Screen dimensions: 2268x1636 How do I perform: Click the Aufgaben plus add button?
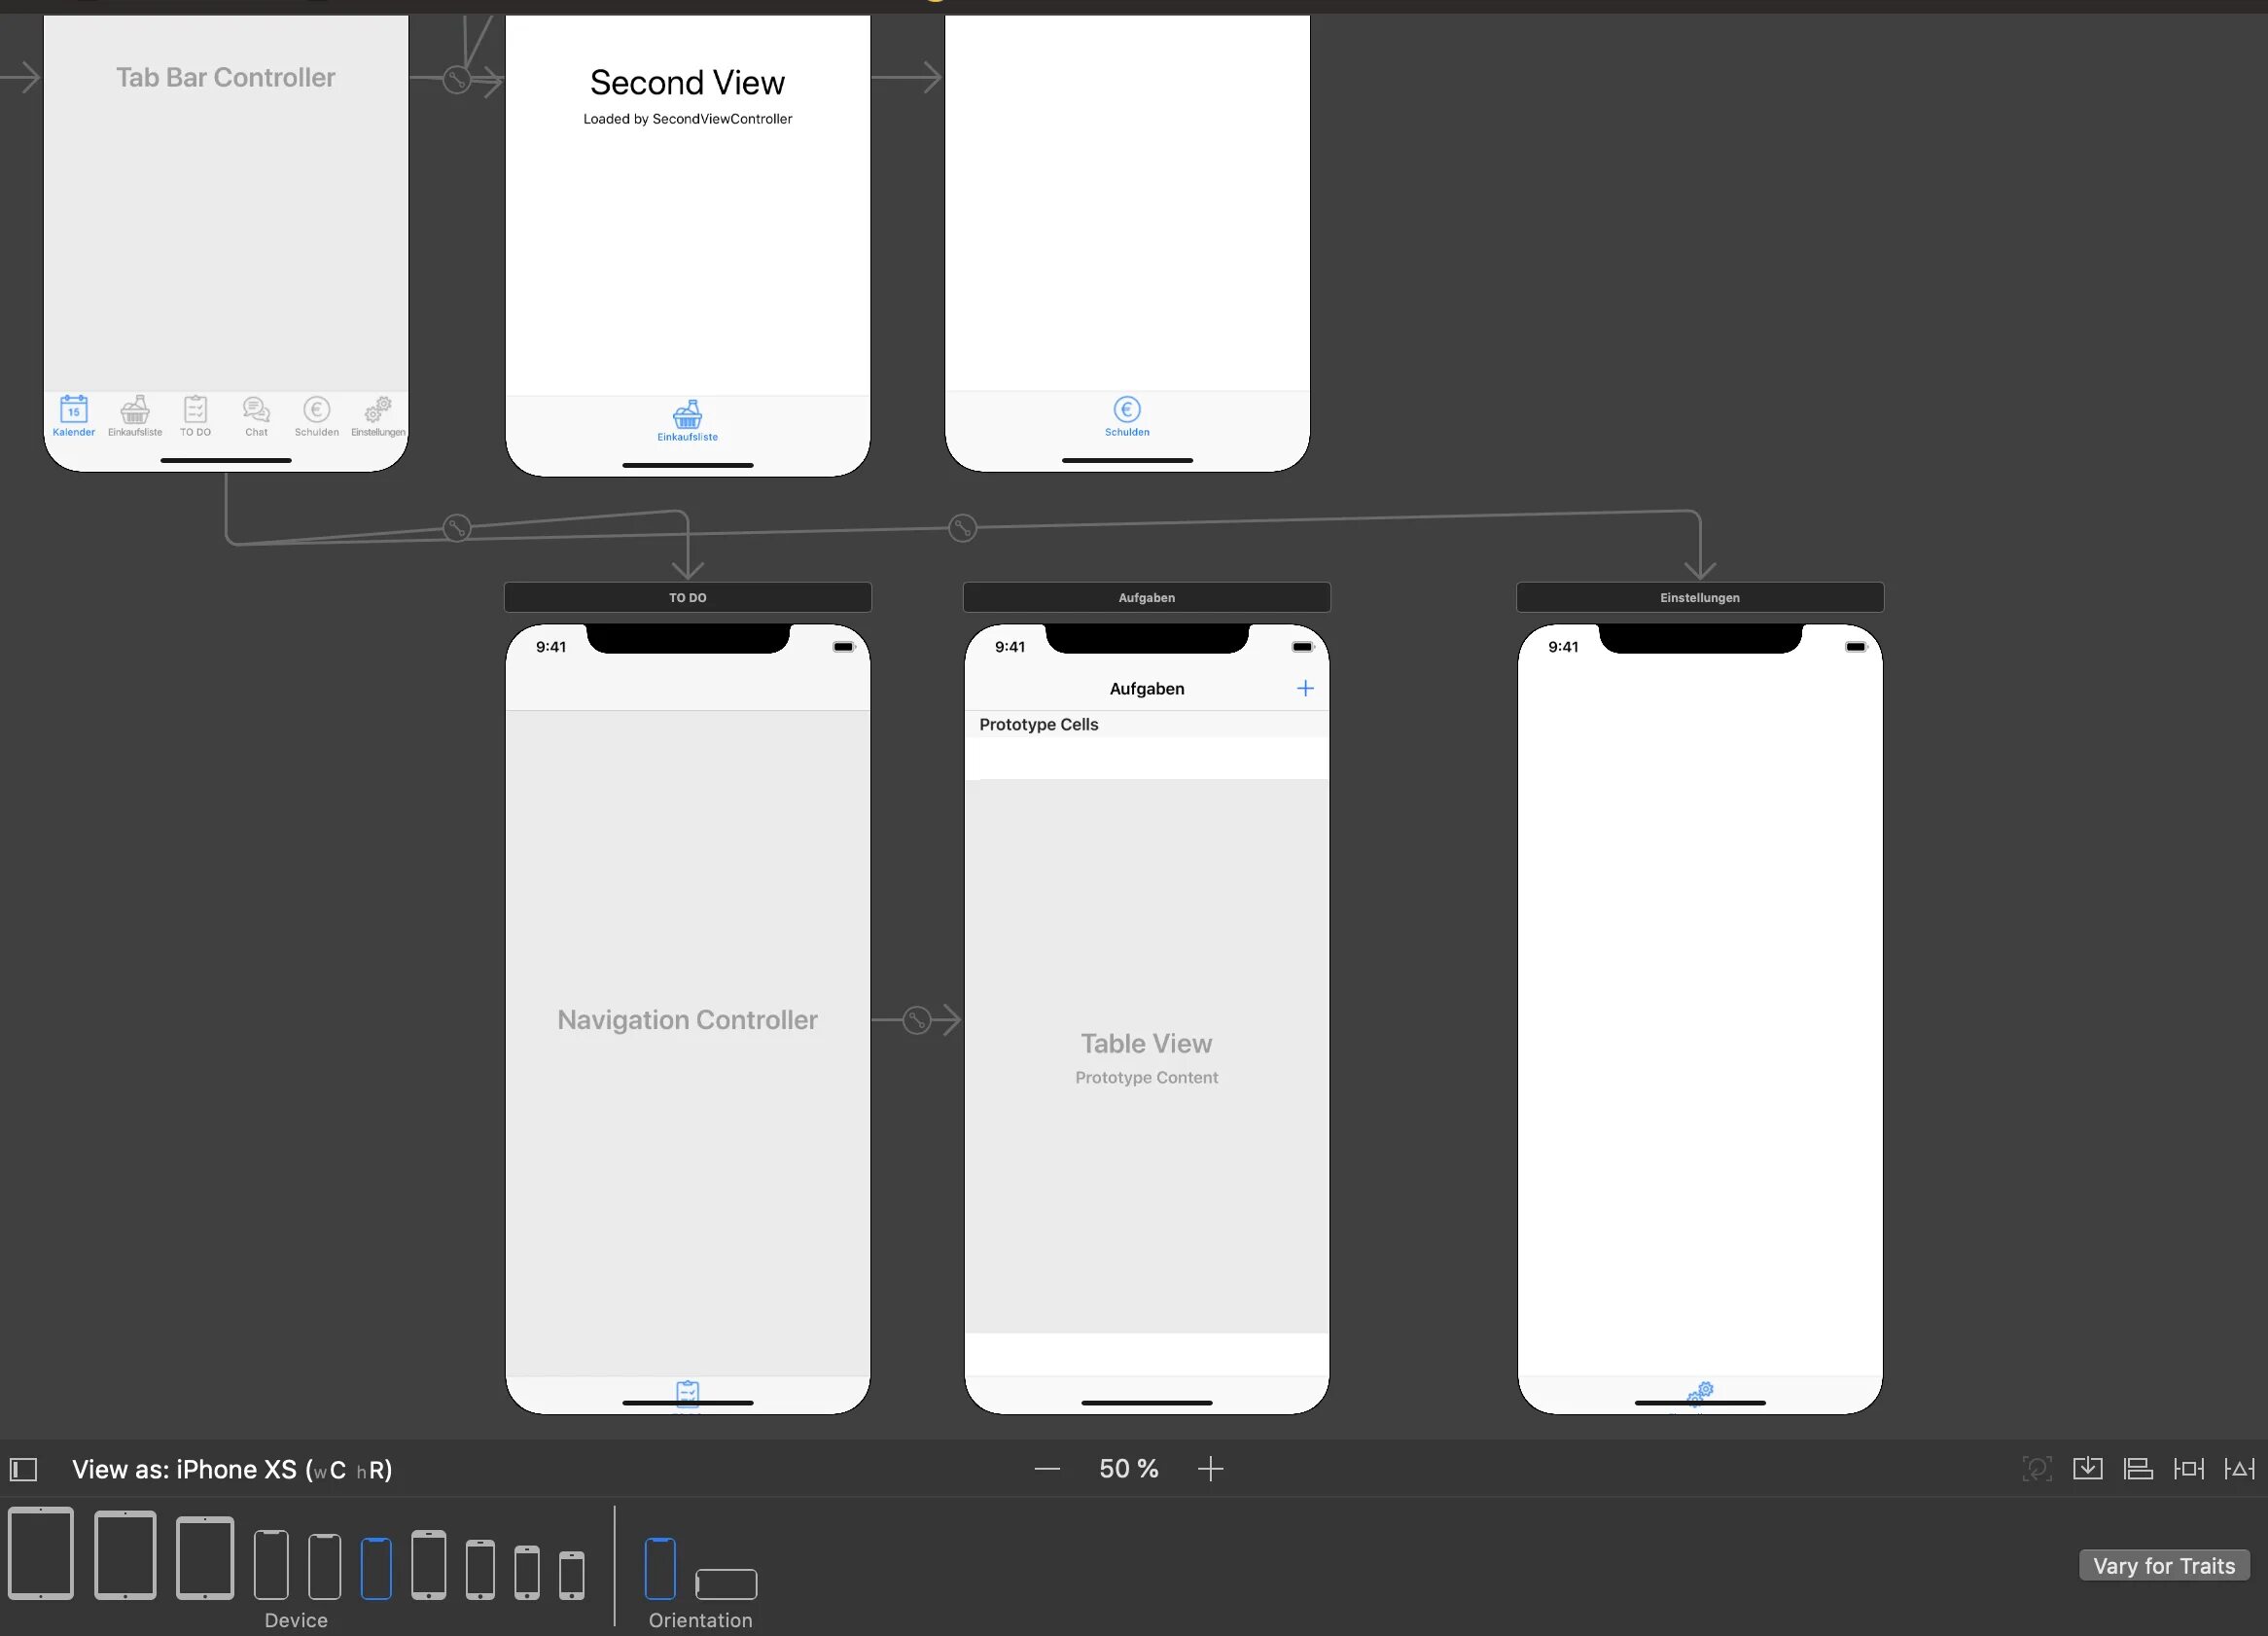(1305, 689)
